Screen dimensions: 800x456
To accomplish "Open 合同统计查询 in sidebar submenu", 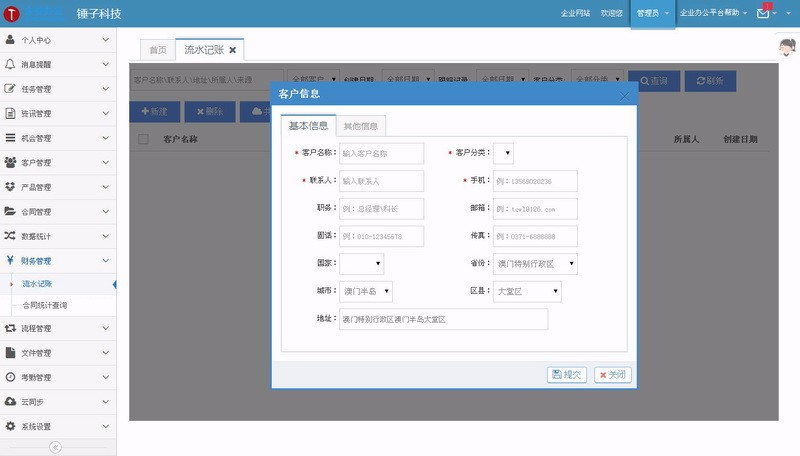I will [x=45, y=305].
